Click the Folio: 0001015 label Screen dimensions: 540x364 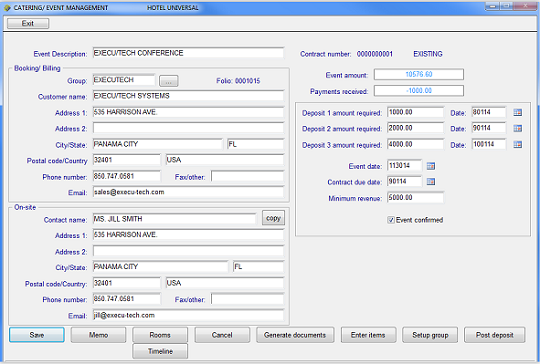(x=238, y=81)
